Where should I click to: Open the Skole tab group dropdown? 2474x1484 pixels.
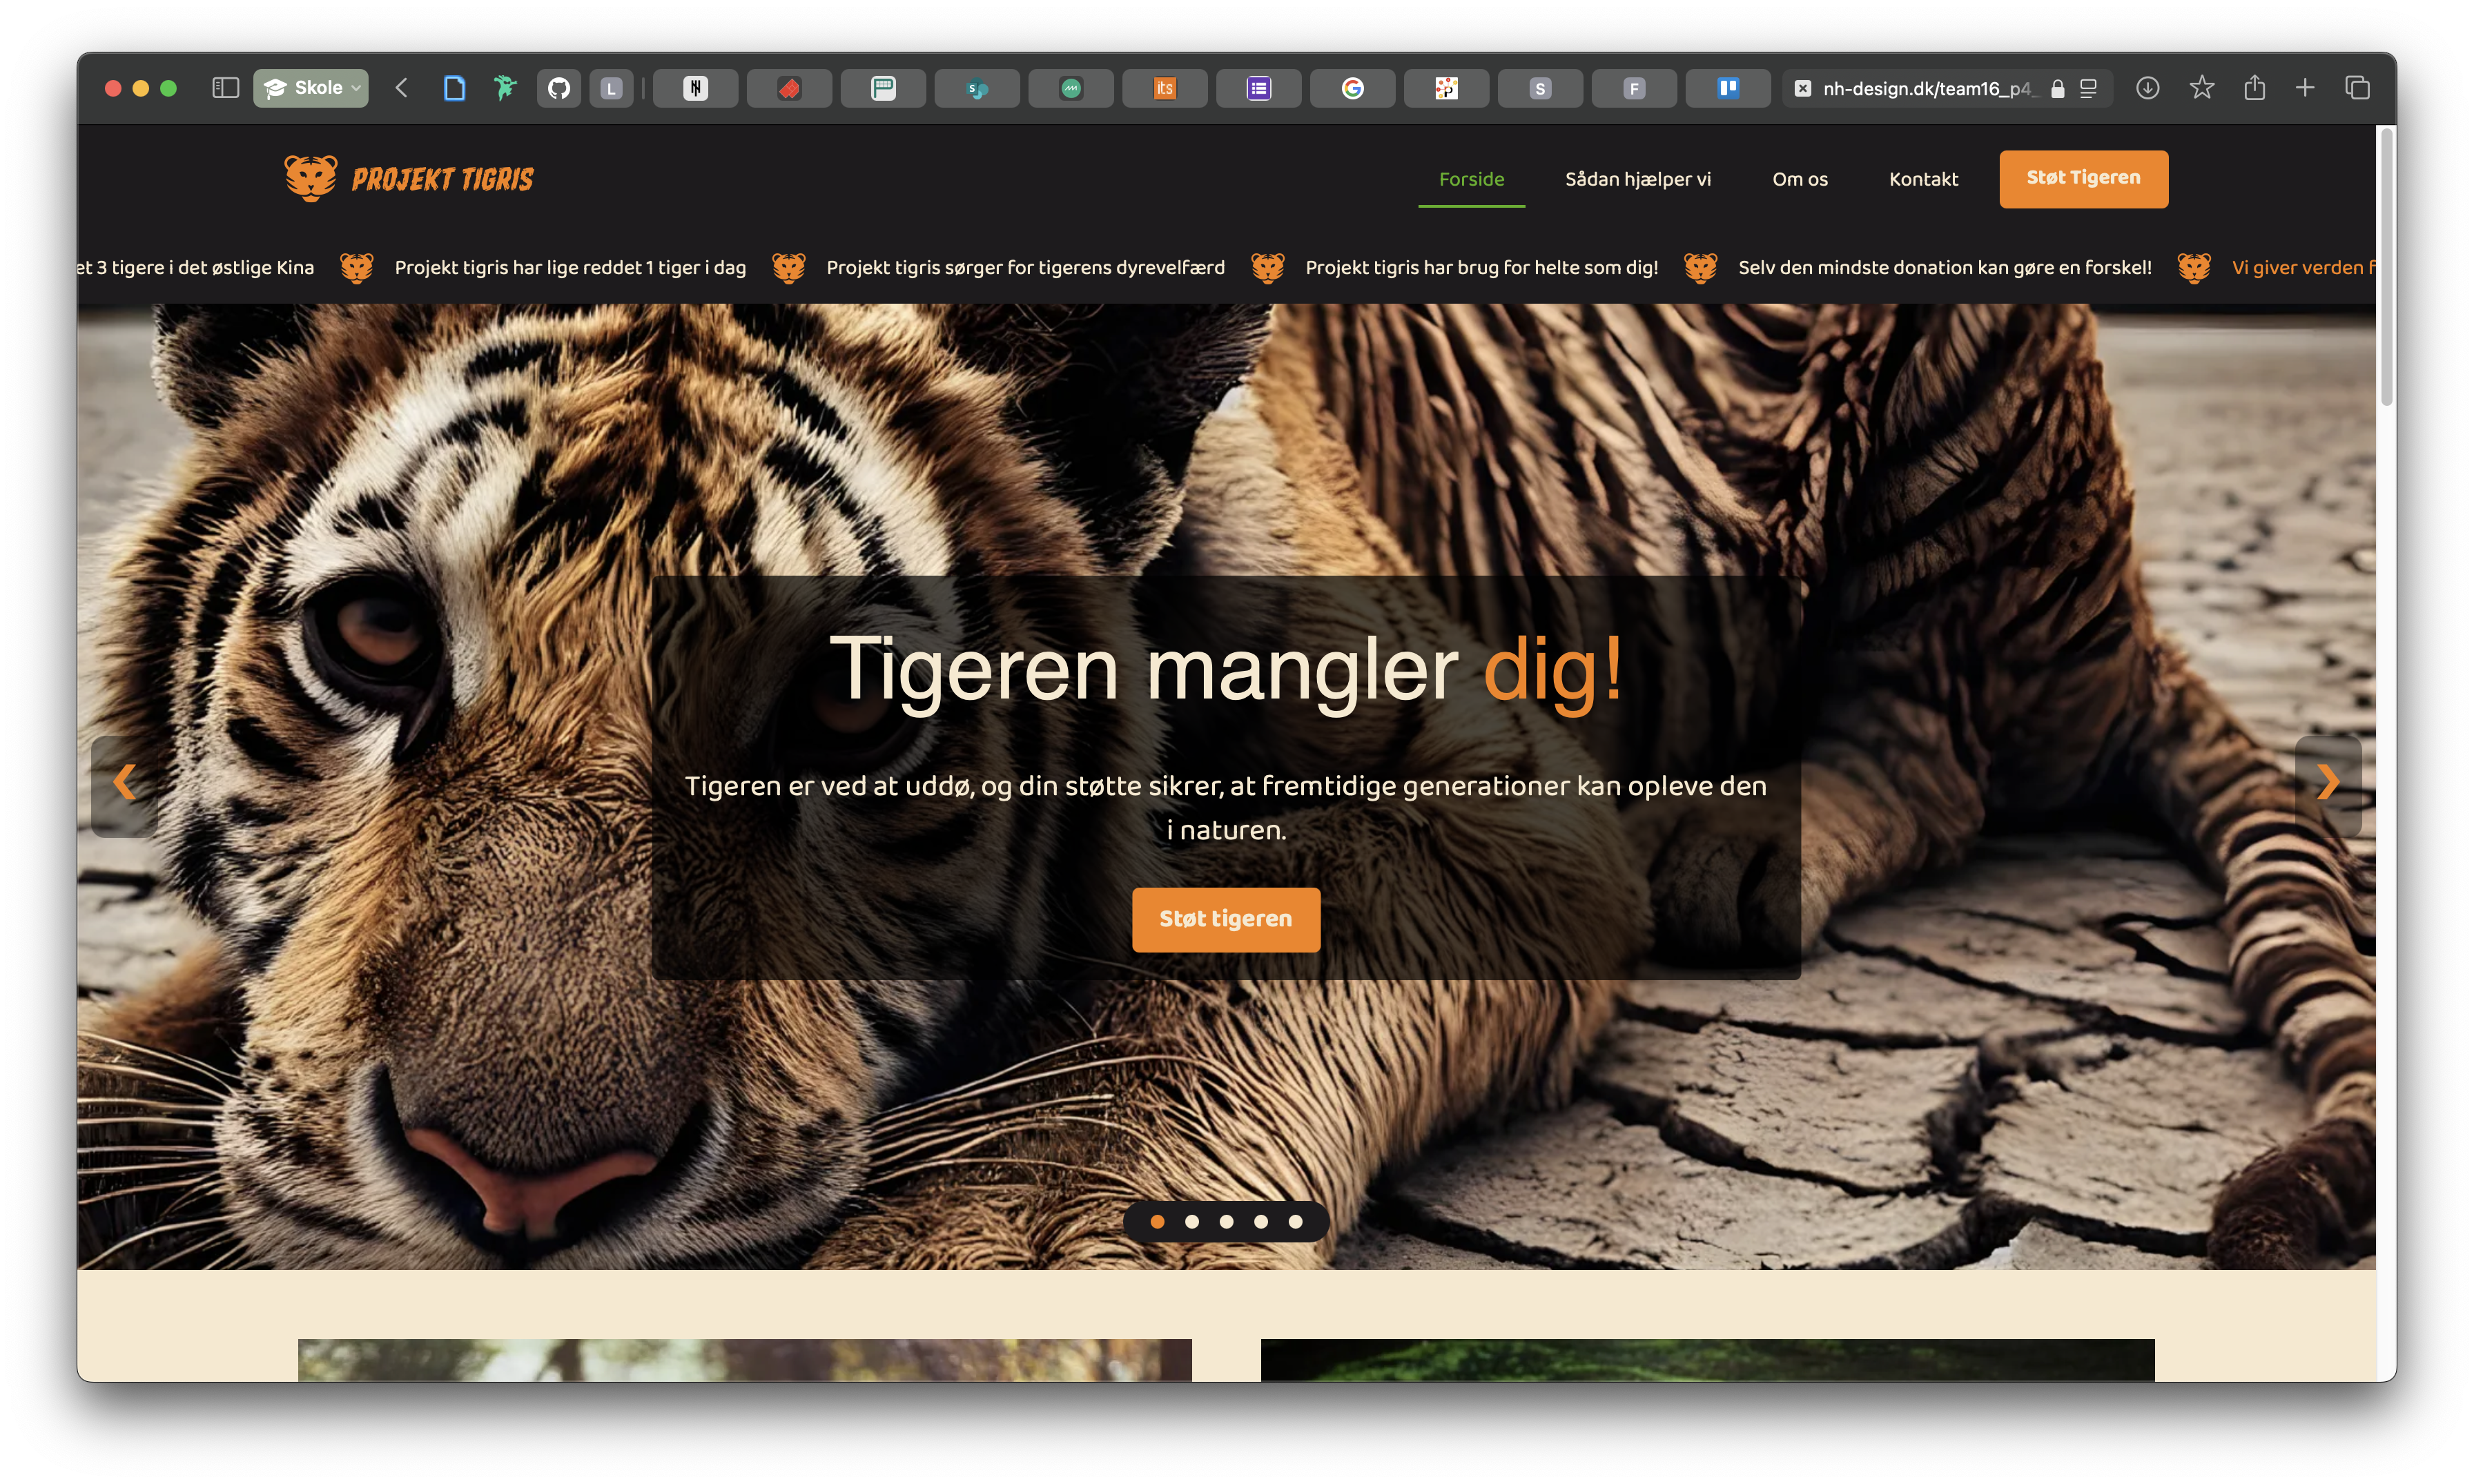pyautogui.click(x=310, y=88)
